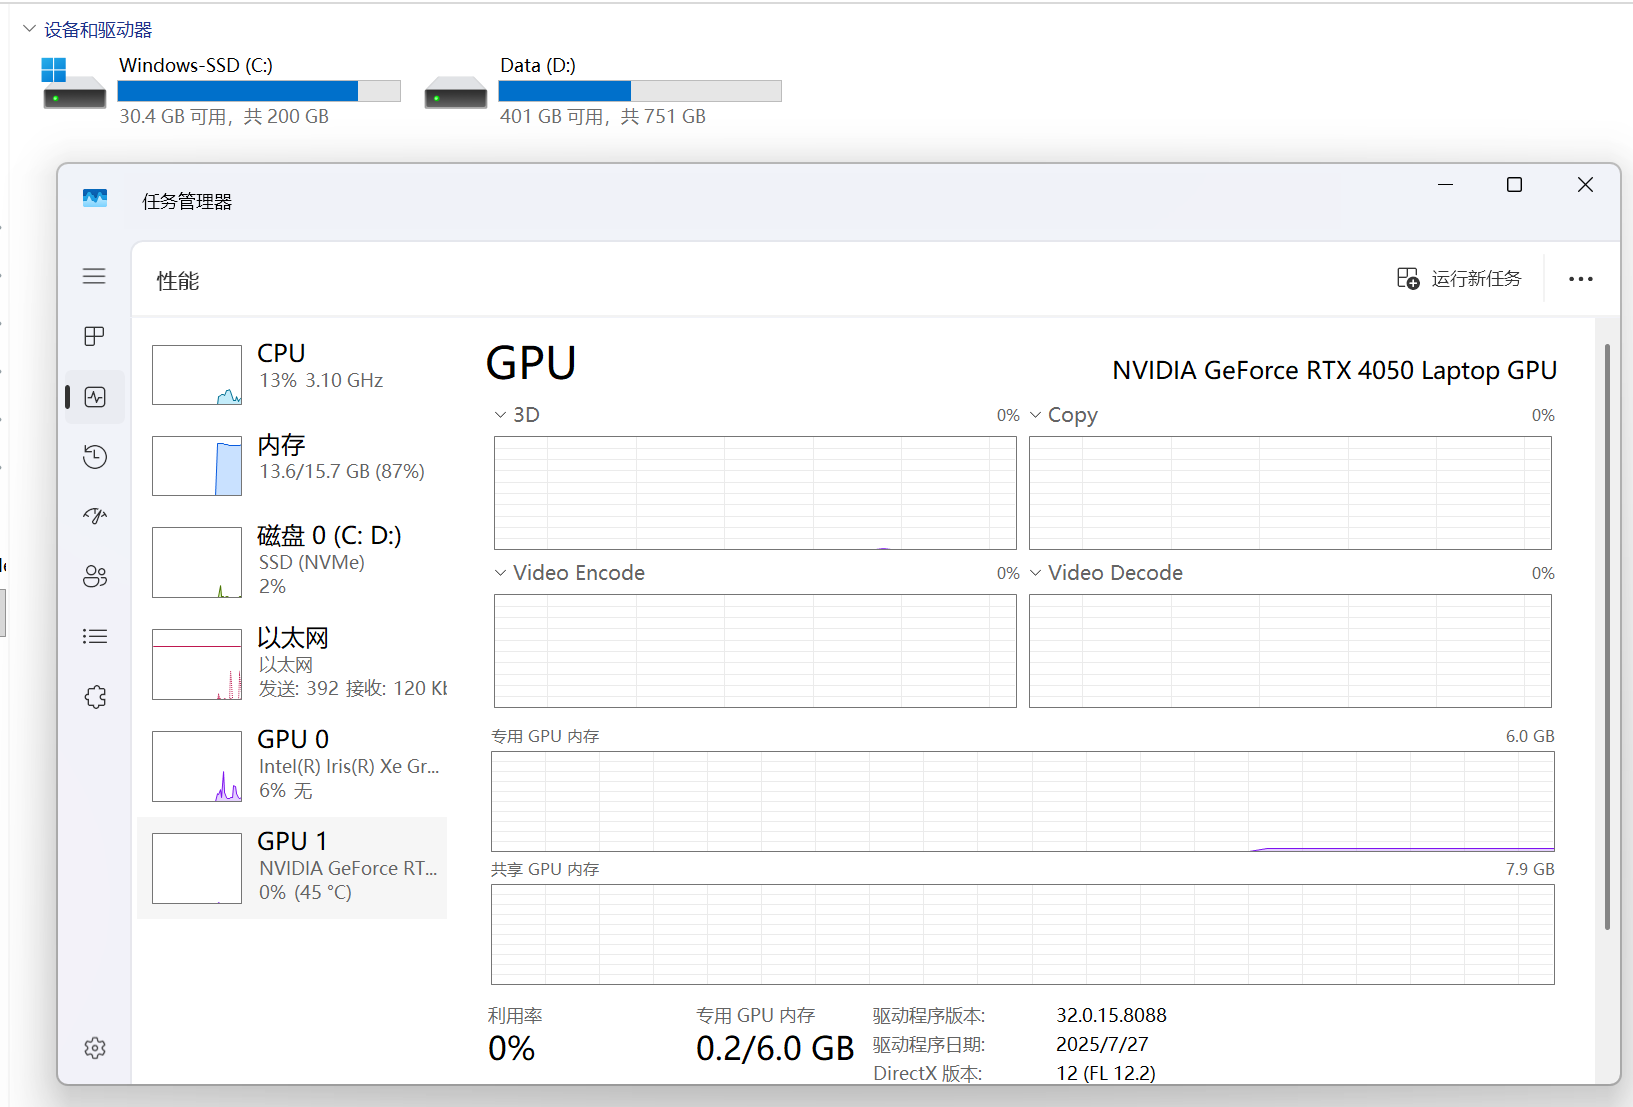
Task: Click the 0.2/6.0 GB dedicated memory value
Action: click(x=775, y=1048)
